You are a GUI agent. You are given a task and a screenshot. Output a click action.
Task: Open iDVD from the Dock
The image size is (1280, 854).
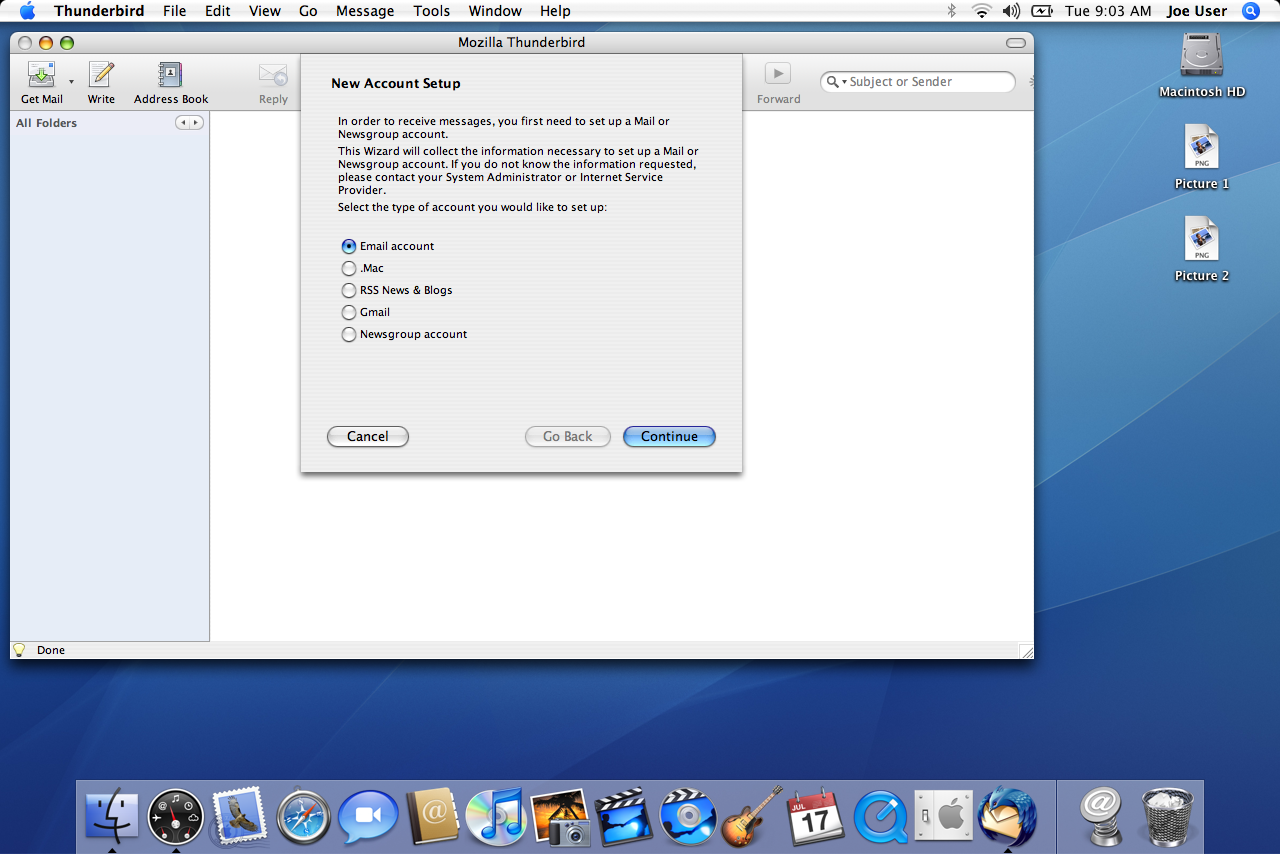688,817
